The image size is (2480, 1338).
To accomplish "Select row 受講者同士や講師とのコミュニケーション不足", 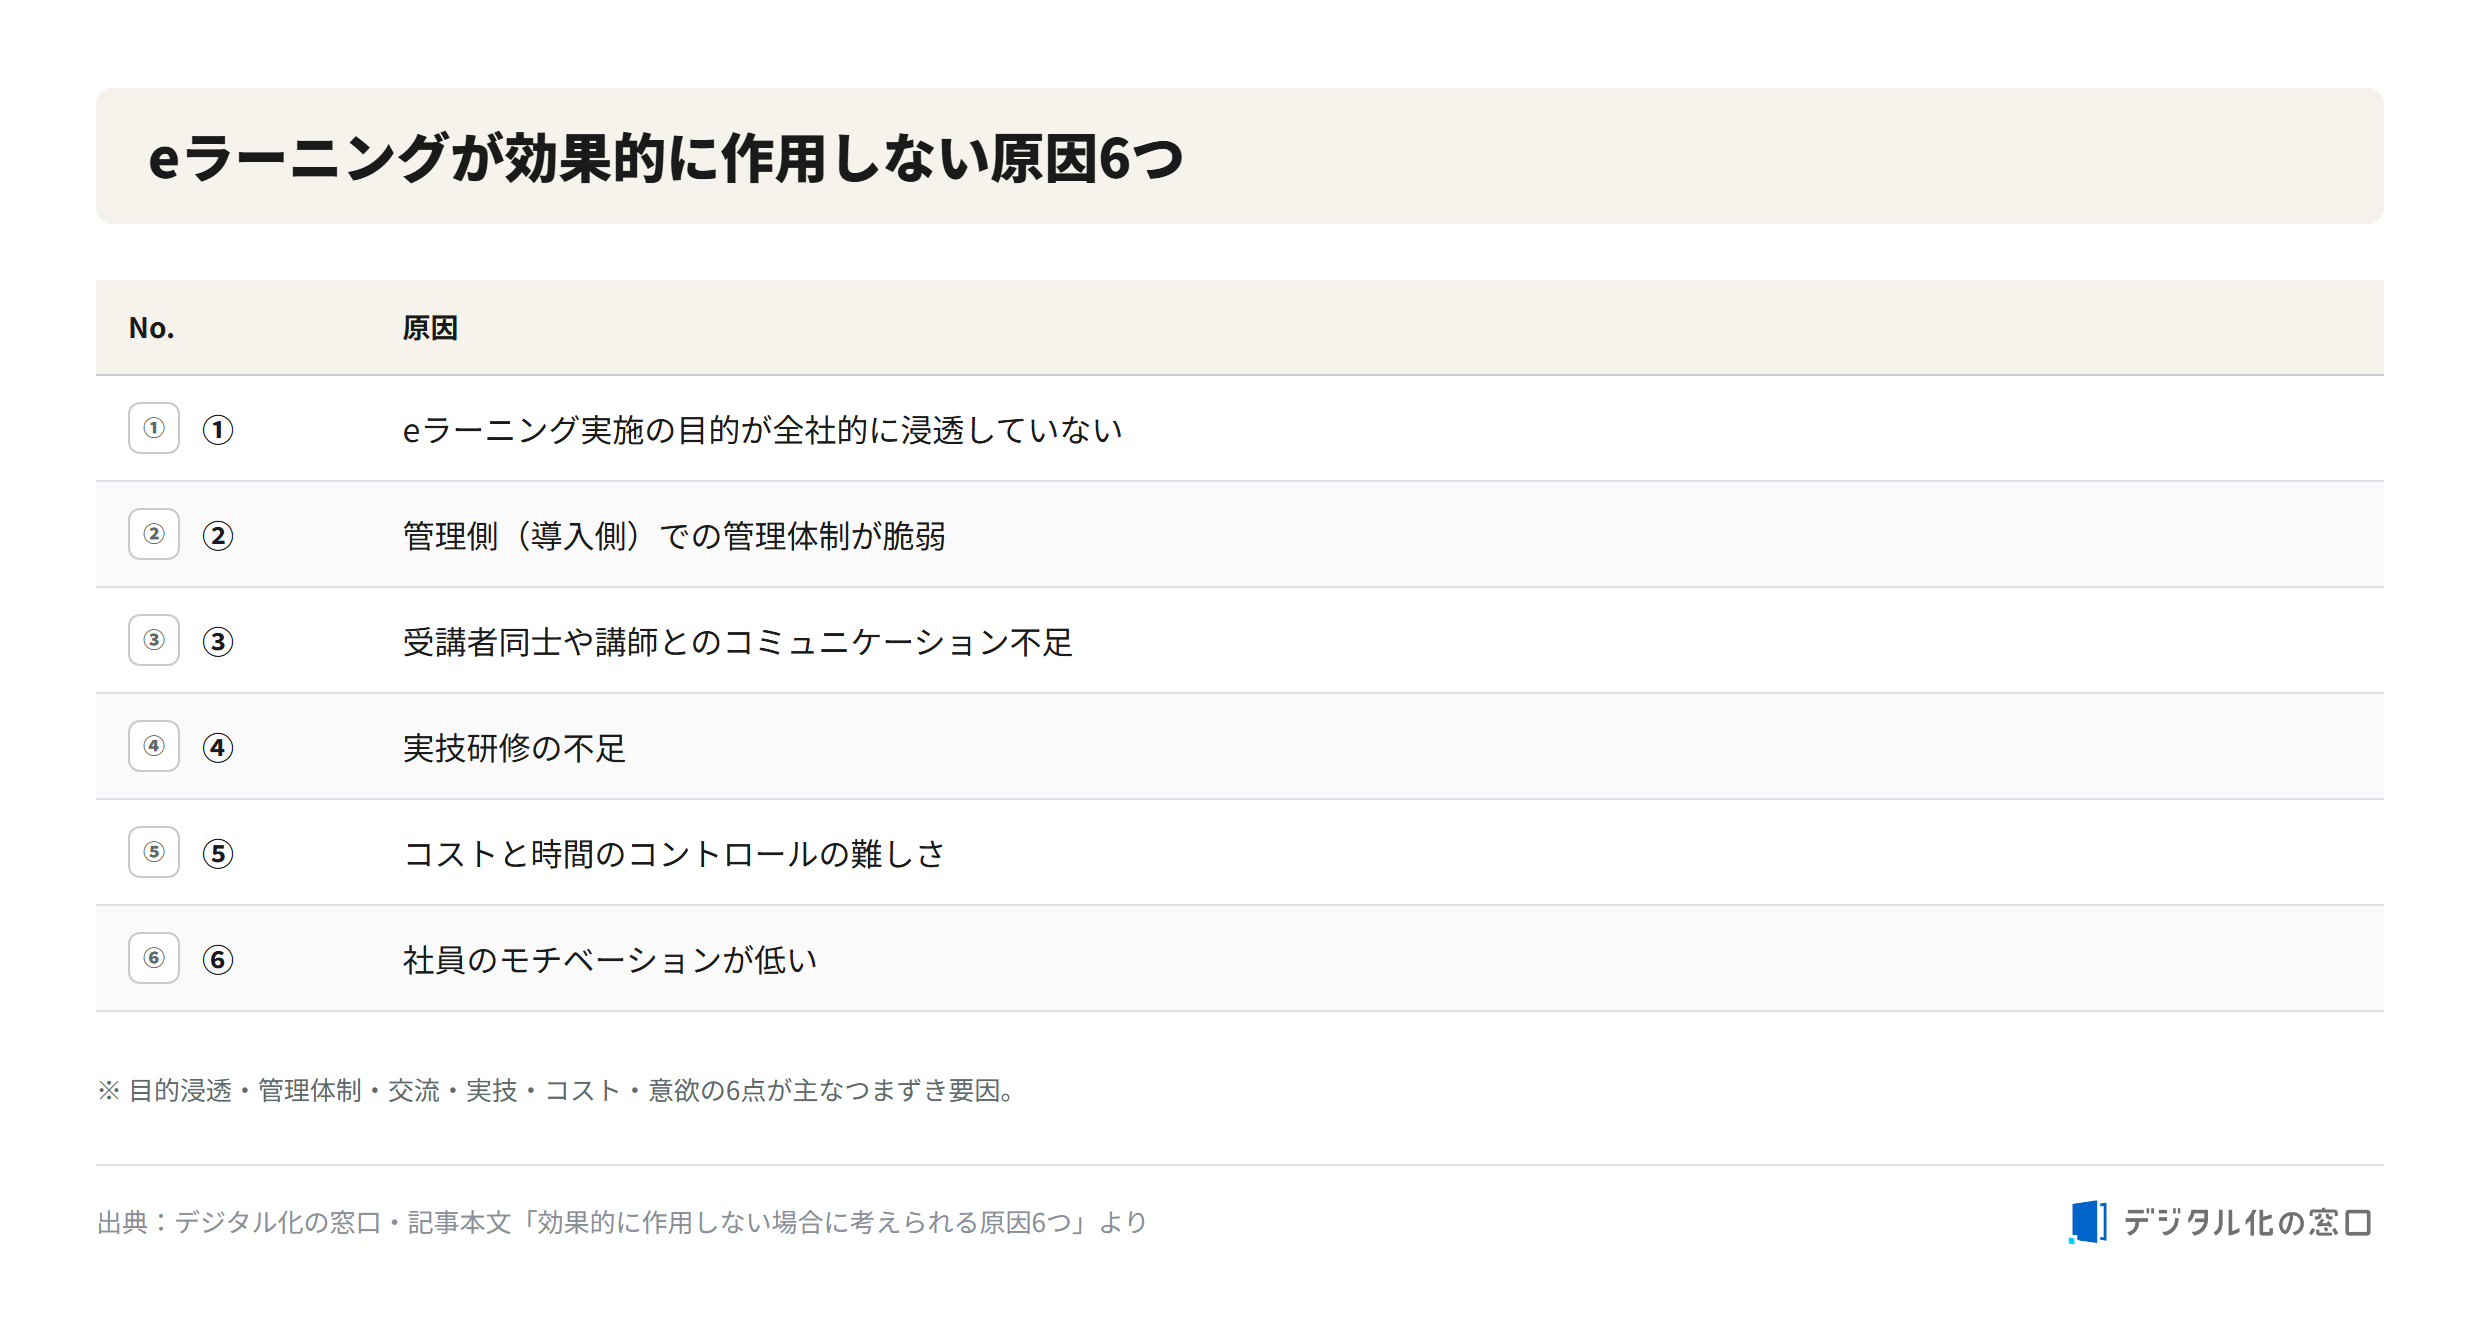I will coord(1240,641).
